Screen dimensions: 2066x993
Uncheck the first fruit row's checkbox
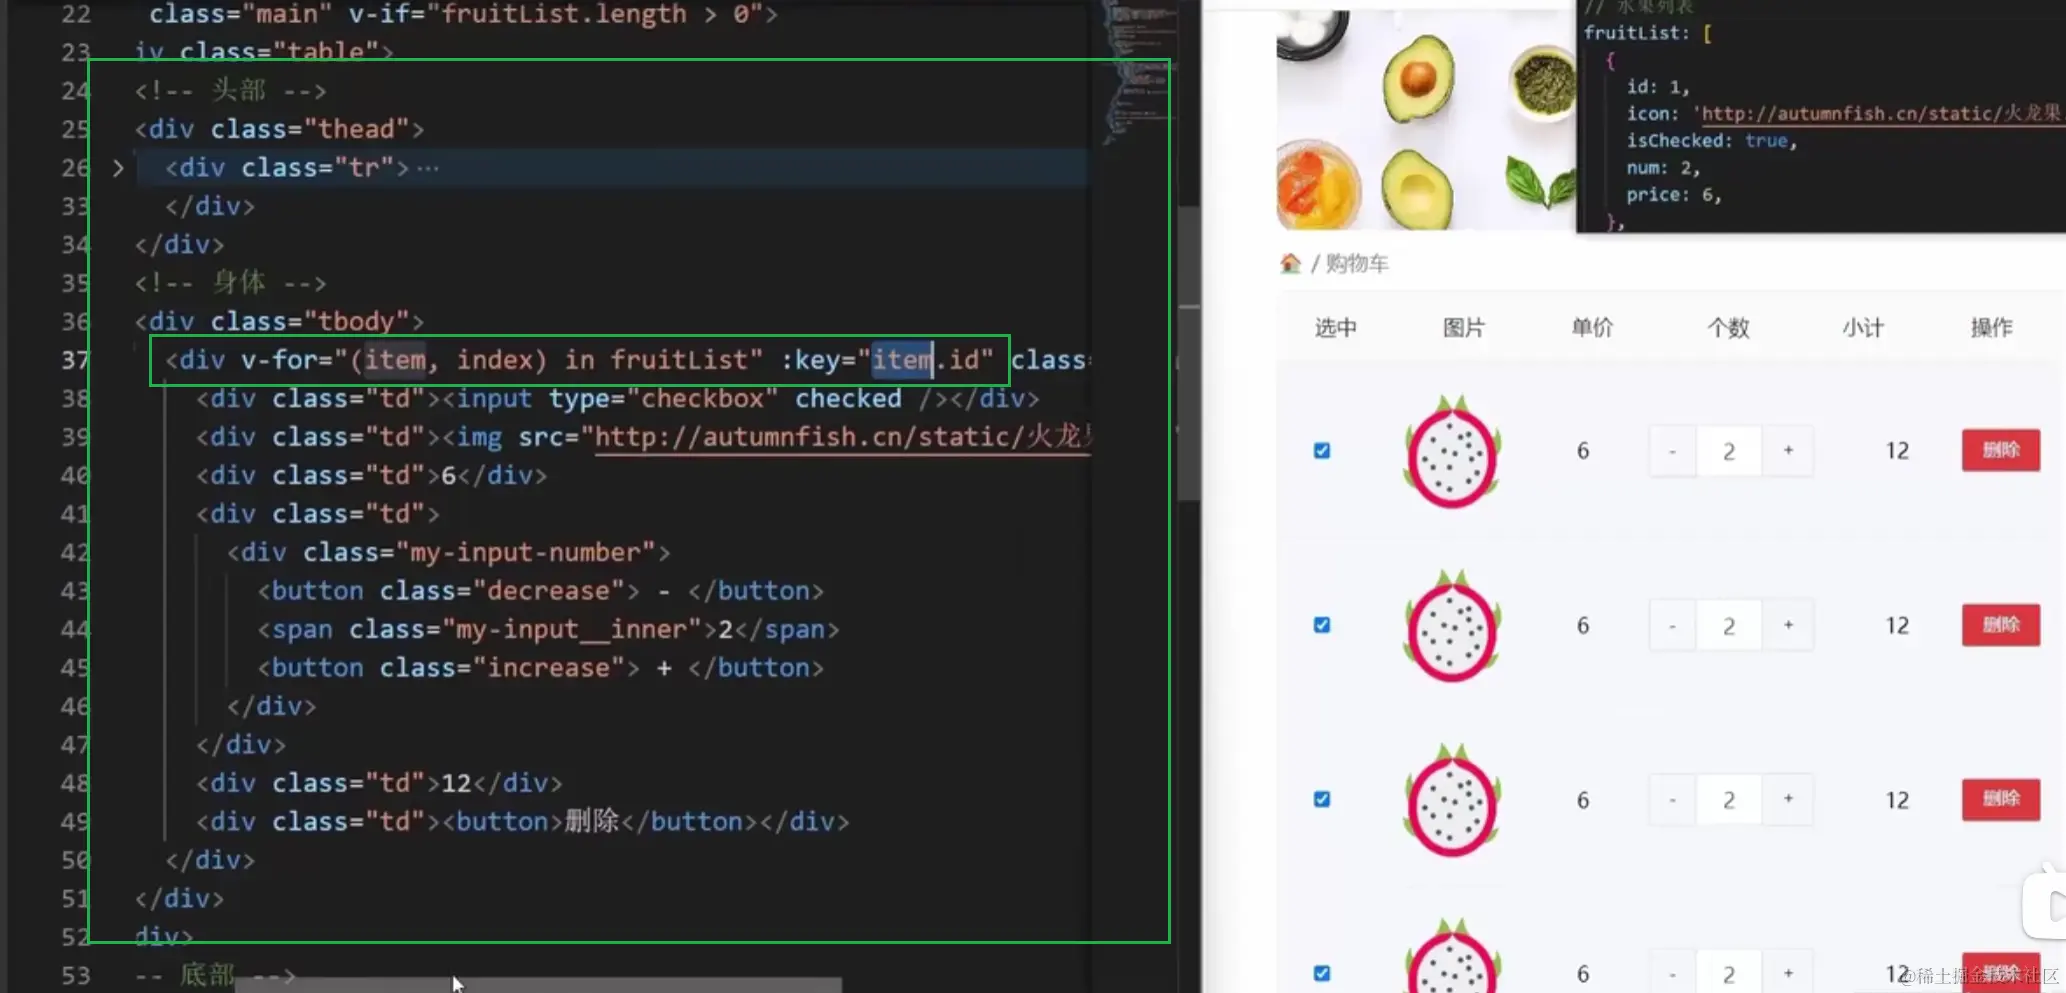(x=1322, y=451)
